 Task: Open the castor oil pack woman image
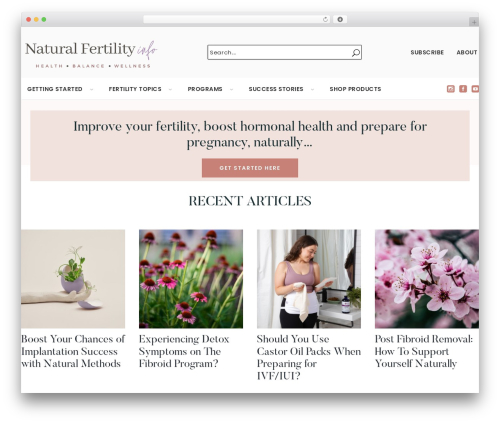pos(309,279)
